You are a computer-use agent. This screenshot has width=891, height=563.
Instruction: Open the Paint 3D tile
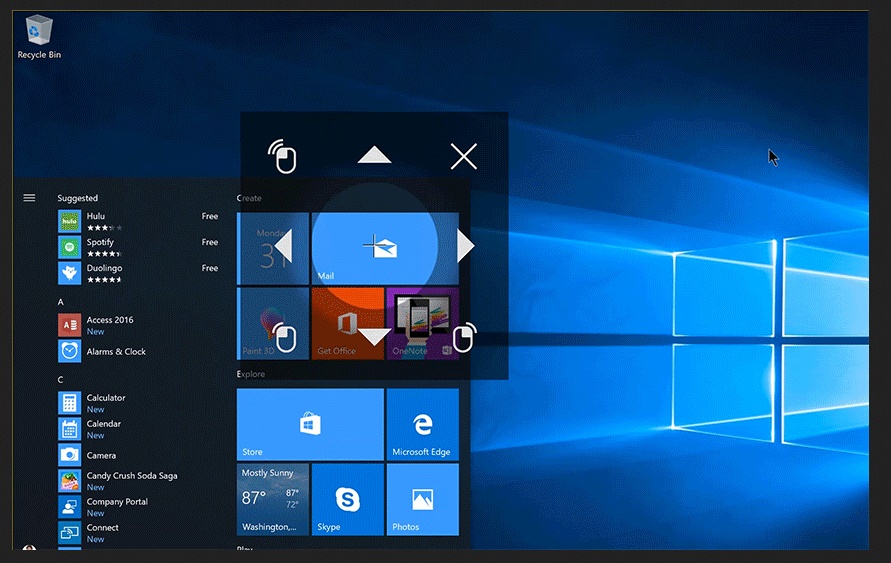pos(273,323)
